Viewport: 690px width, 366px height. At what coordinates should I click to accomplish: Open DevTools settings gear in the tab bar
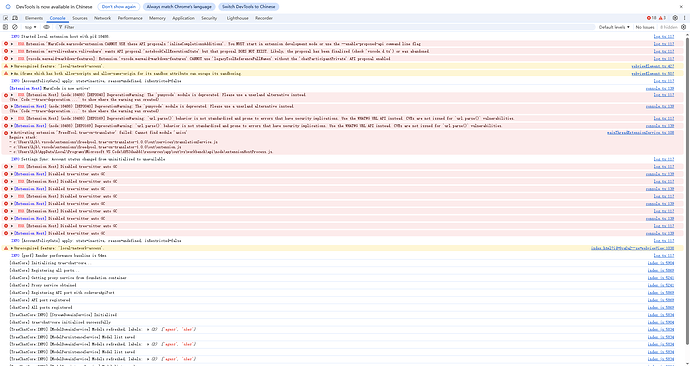675,18
